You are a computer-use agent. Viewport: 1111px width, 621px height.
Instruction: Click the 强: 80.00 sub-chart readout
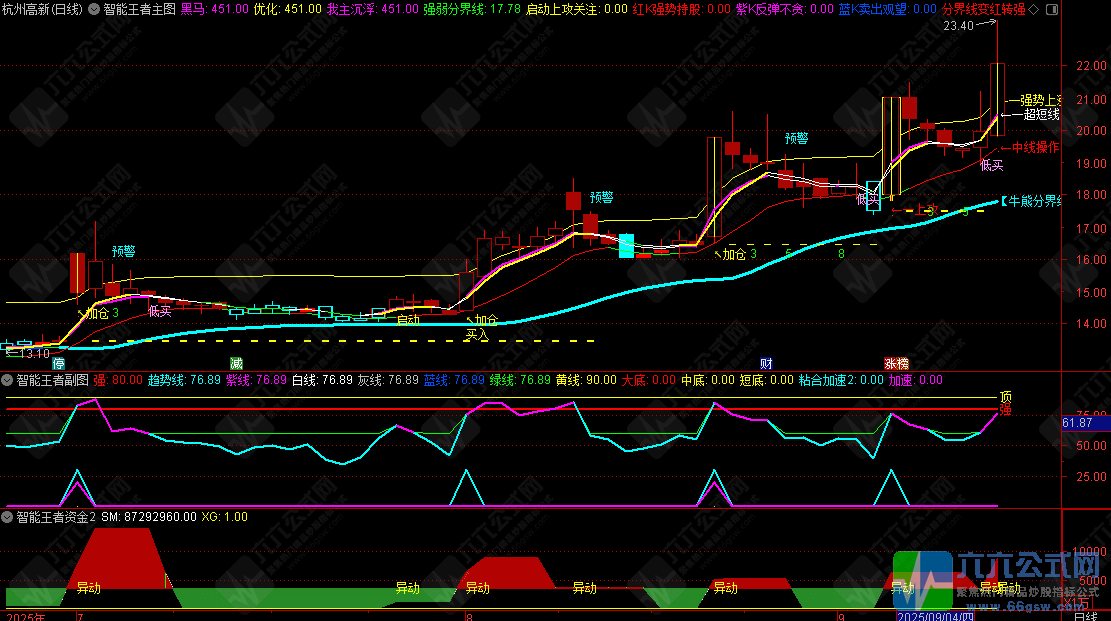tap(118, 380)
